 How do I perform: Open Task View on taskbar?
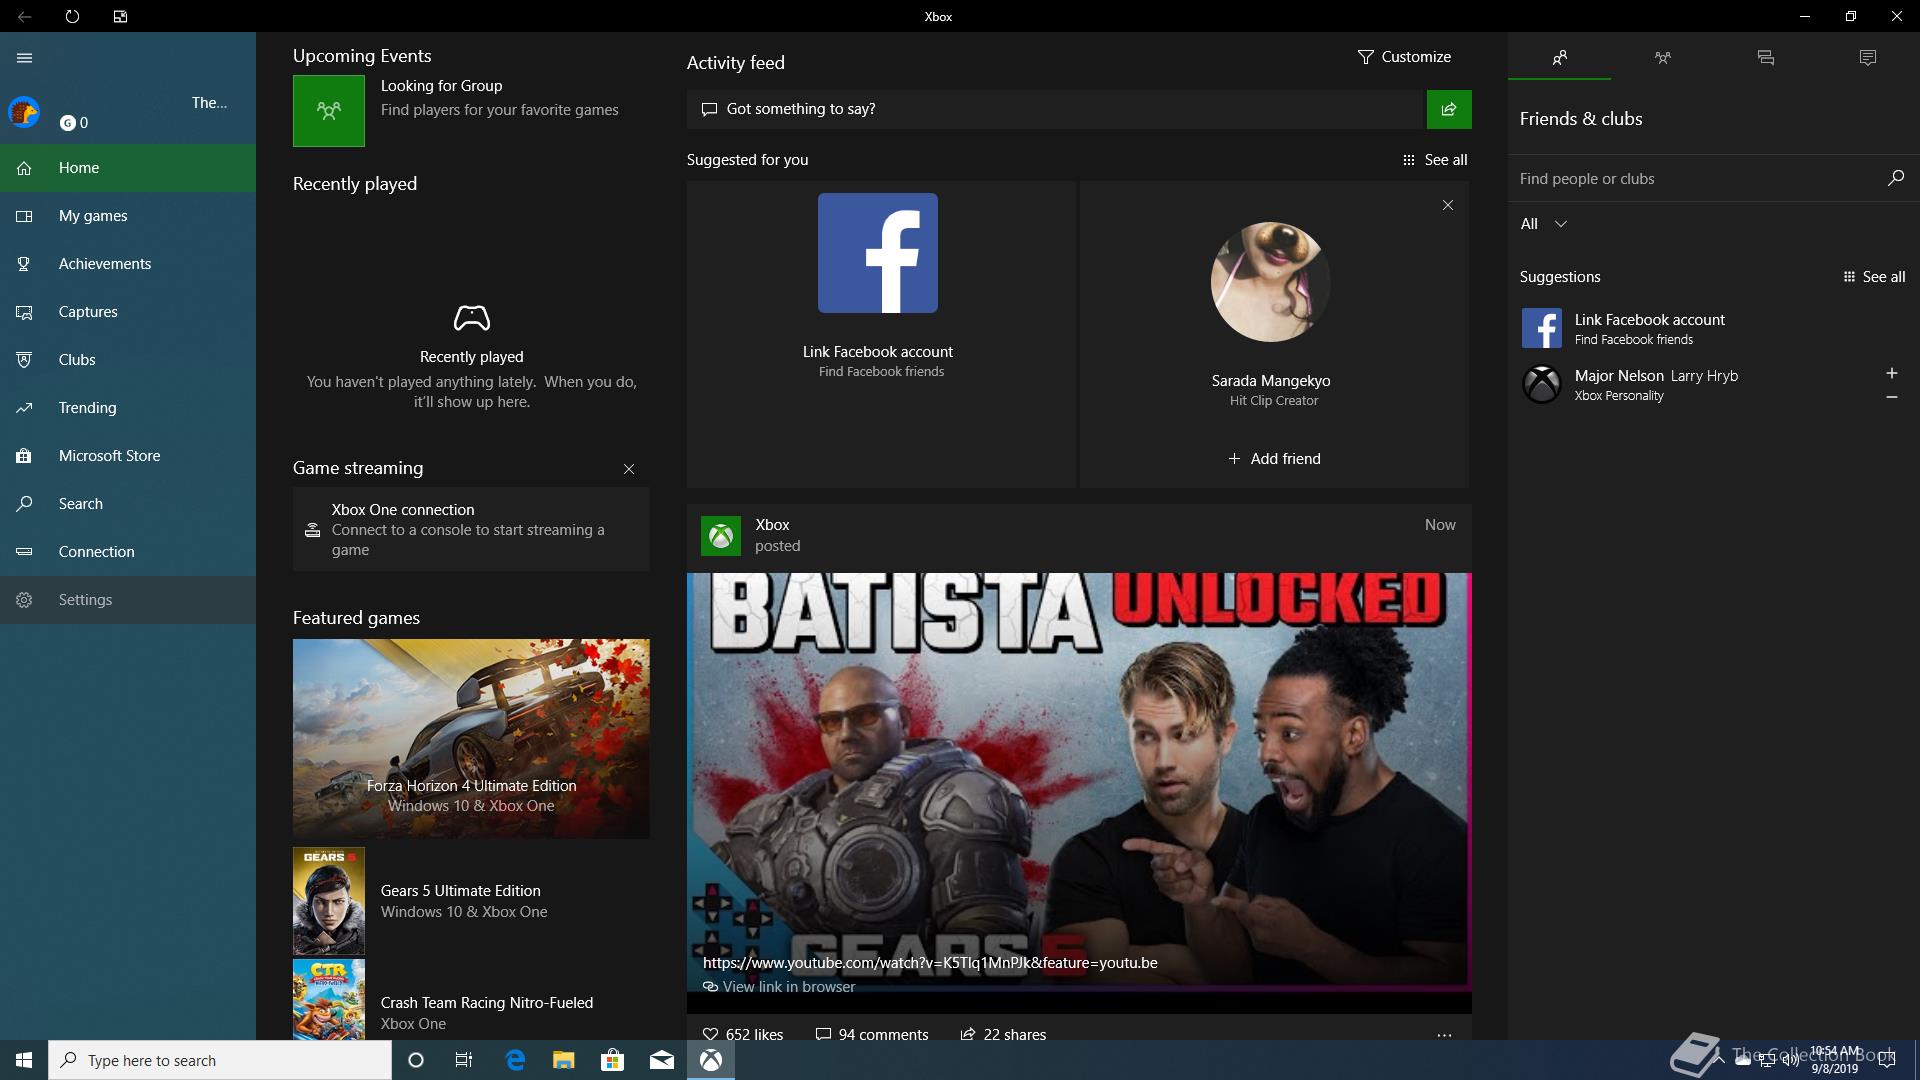click(464, 1060)
